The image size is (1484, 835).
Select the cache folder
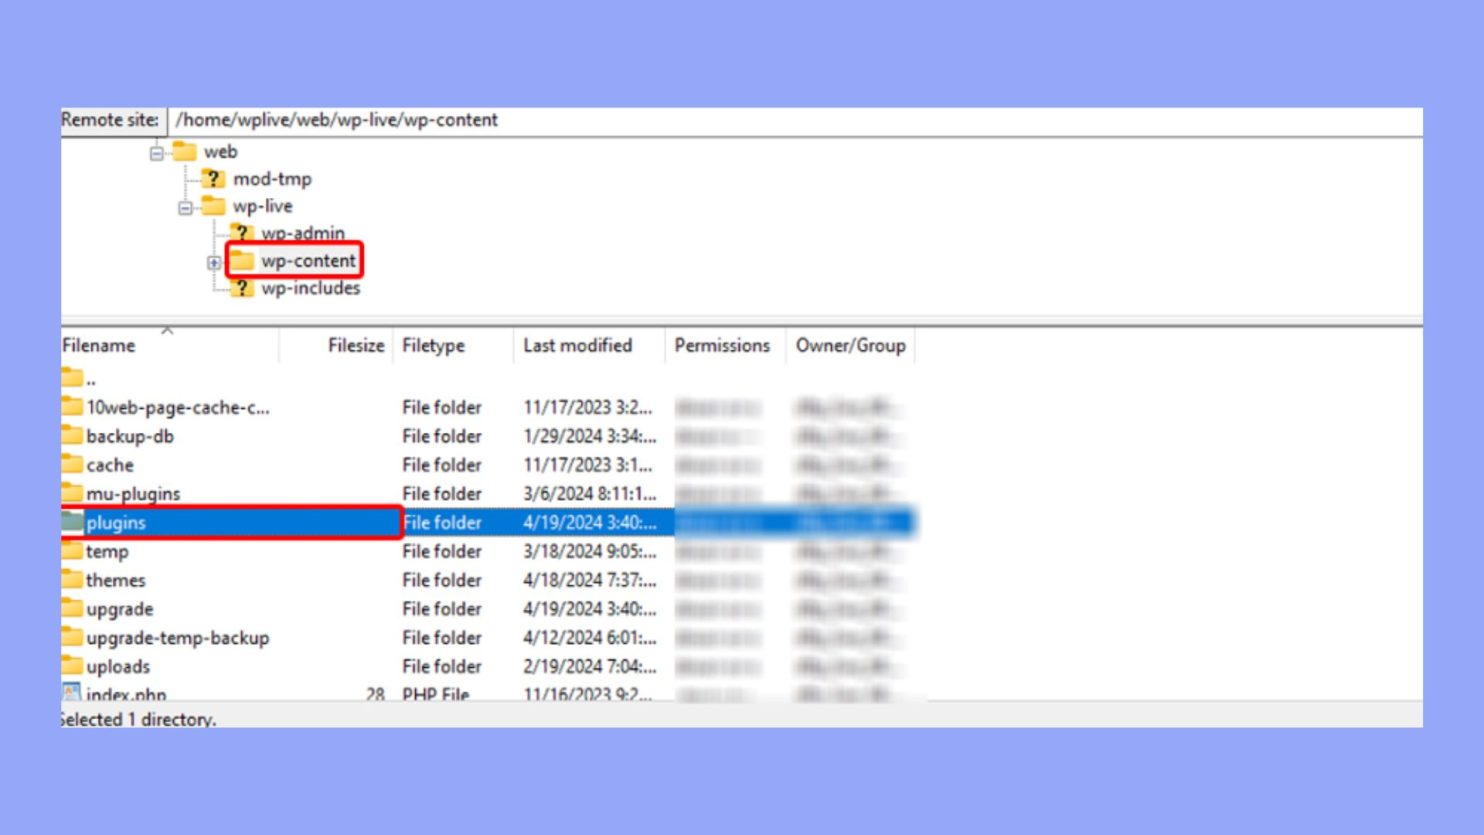pos(108,465)
